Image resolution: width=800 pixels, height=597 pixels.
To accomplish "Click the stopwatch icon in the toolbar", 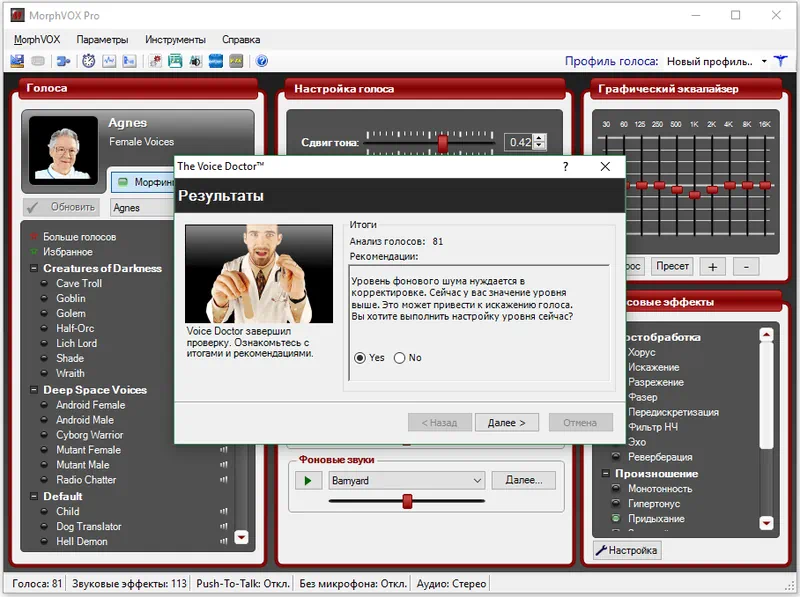I will tap(89, 61).
